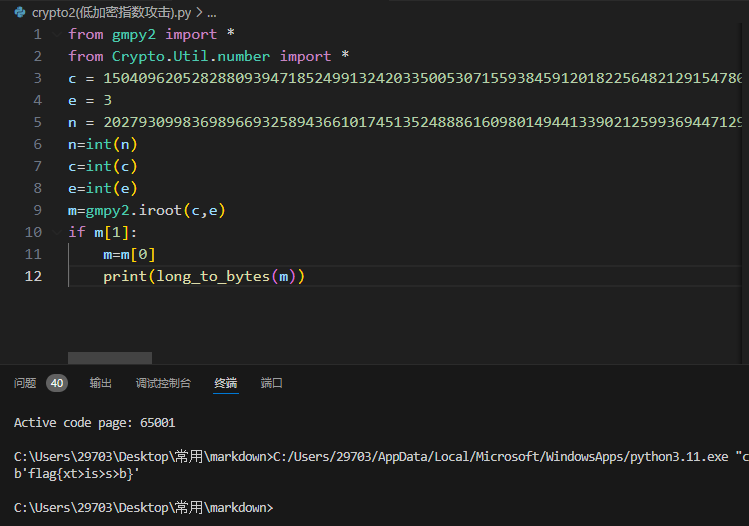
Task: Click the breadcrumb chevron separator
Action: 199,12
